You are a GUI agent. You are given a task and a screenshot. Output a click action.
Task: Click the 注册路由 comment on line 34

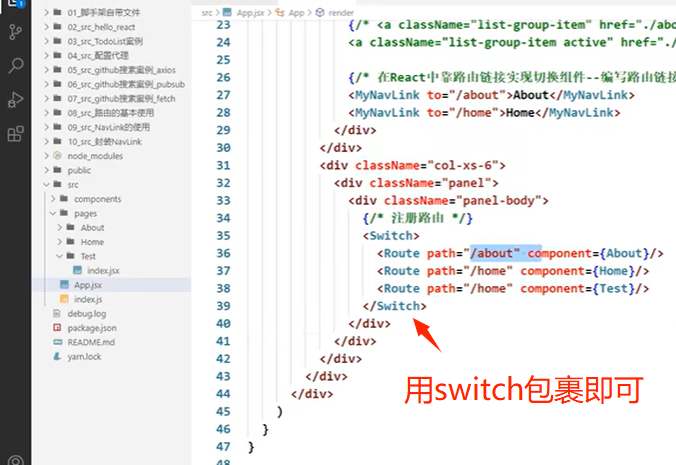417,218
